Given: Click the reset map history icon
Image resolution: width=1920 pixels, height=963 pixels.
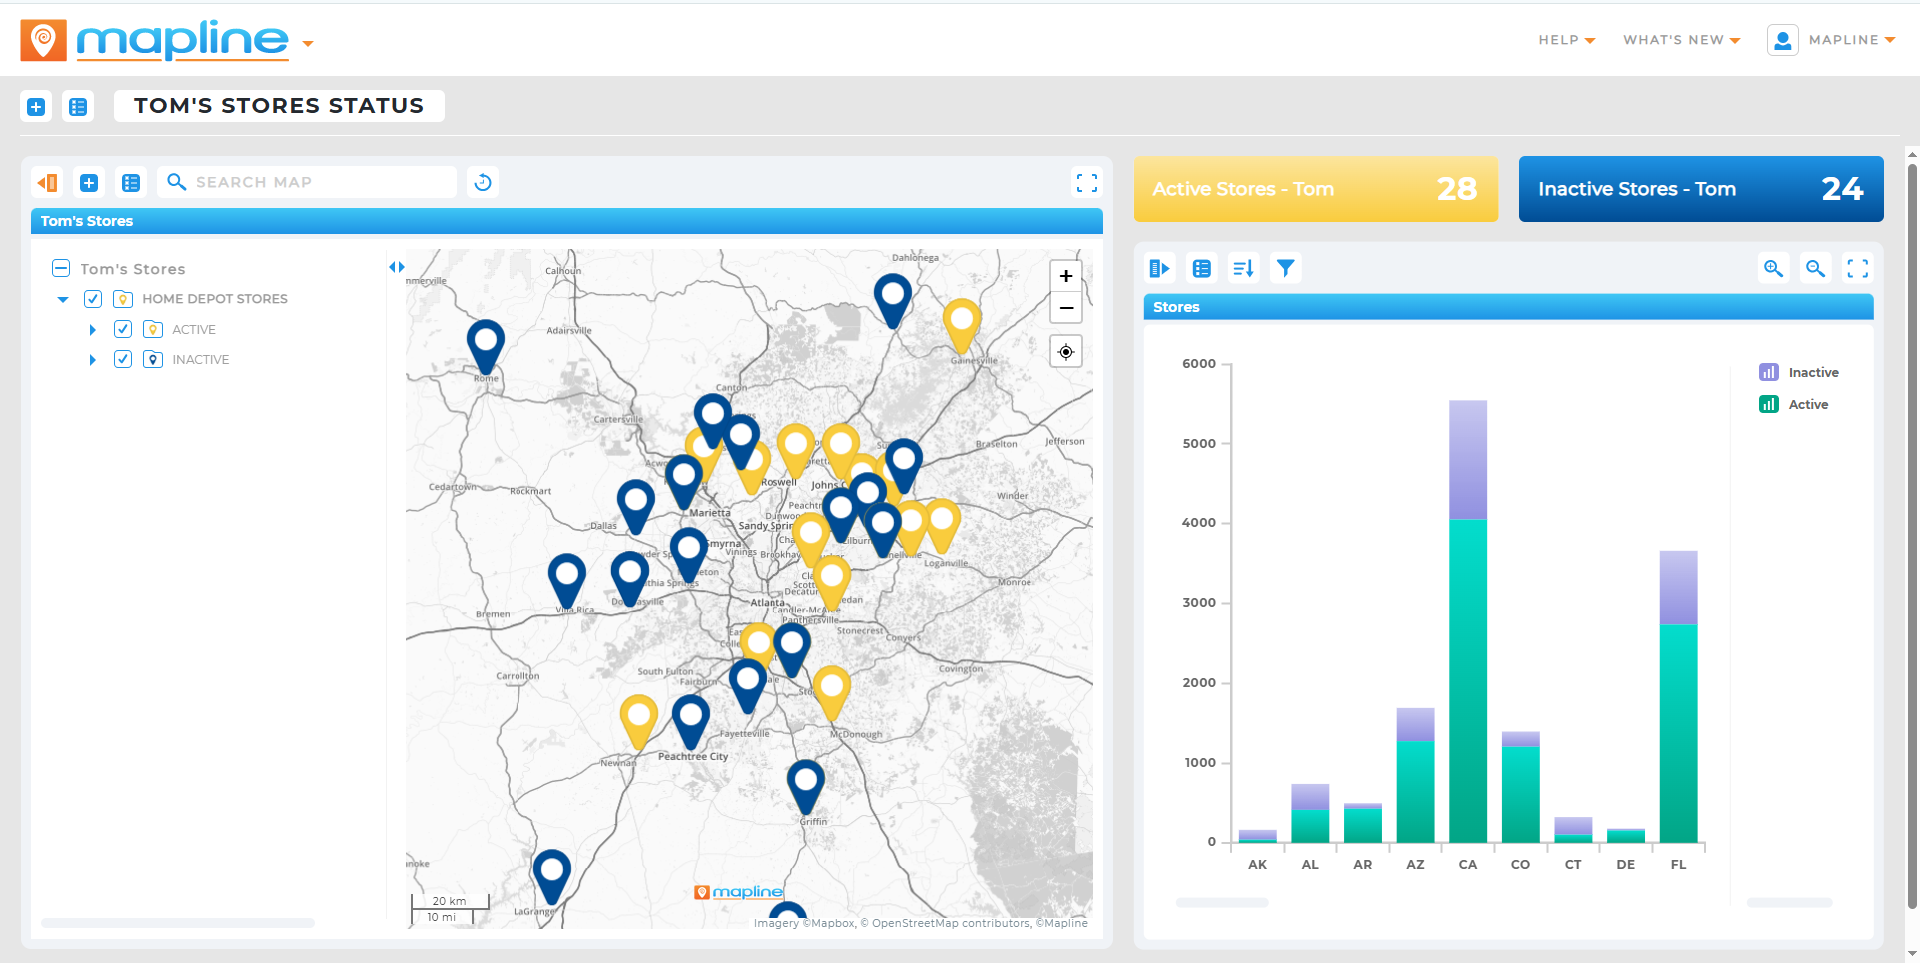Looking at the screenshot, I should [x=483, y=182].
